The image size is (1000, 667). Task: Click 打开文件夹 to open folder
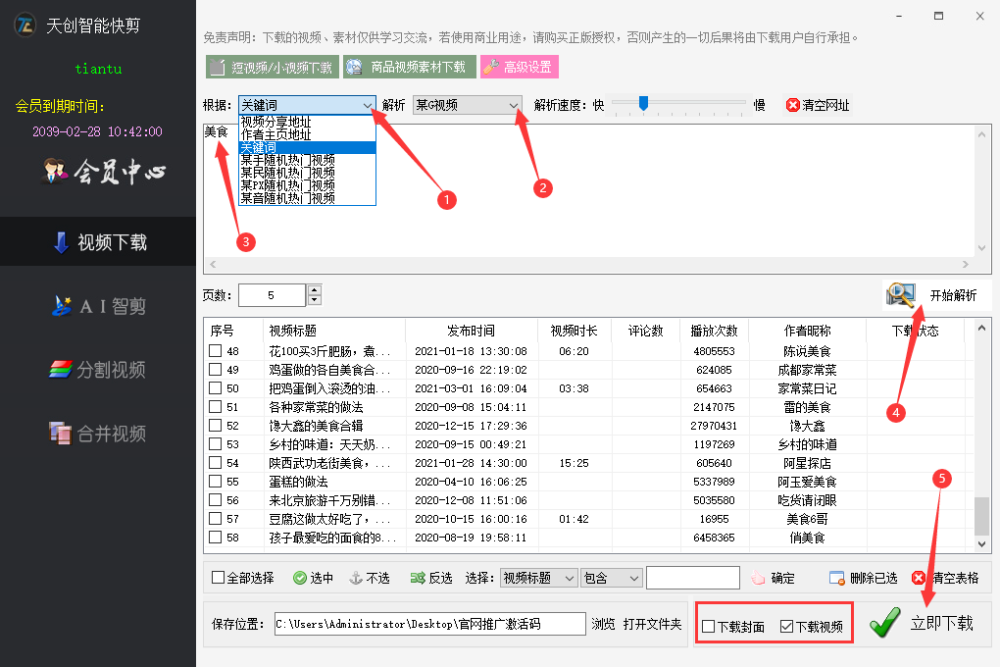point(652,624)
